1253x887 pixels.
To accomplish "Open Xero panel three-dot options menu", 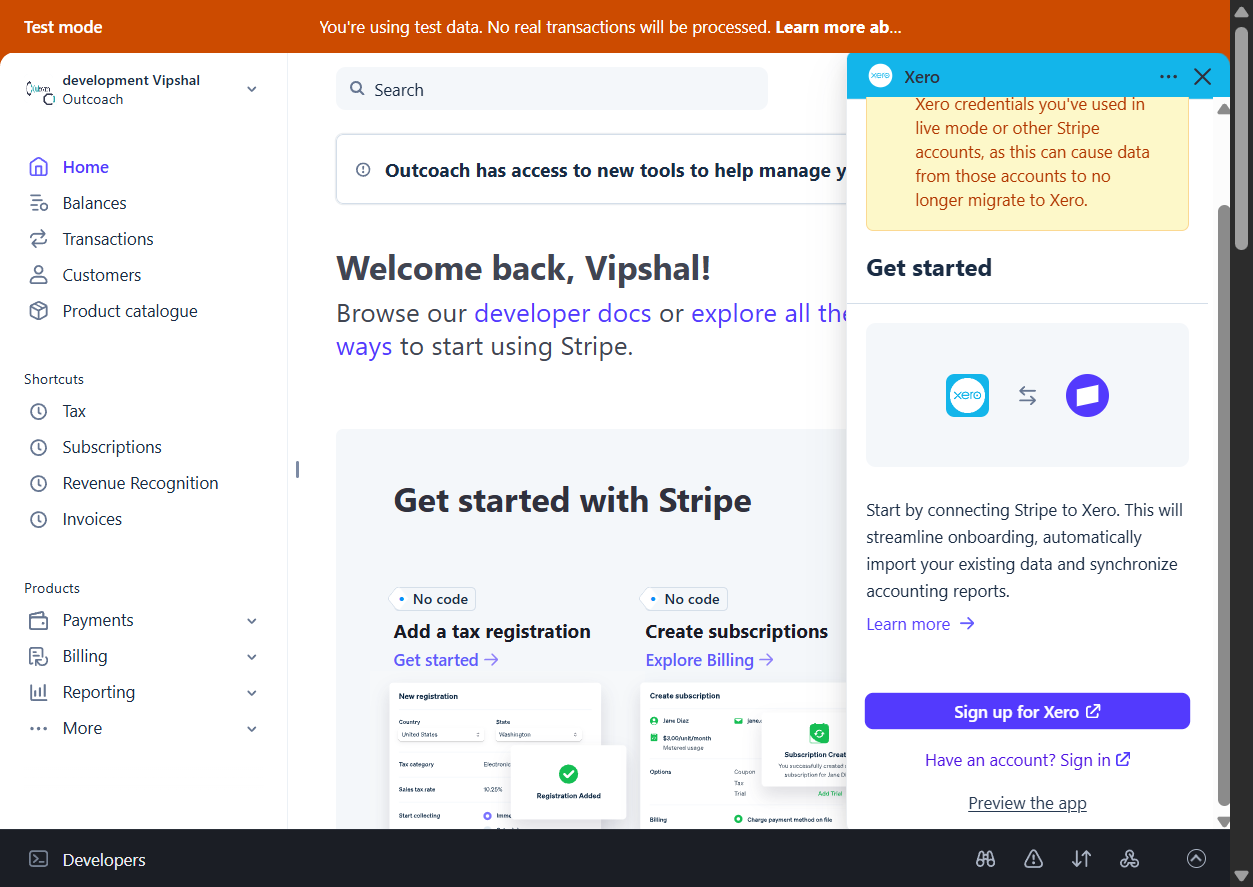I will pyautogui.click(x=1168, y=77).
